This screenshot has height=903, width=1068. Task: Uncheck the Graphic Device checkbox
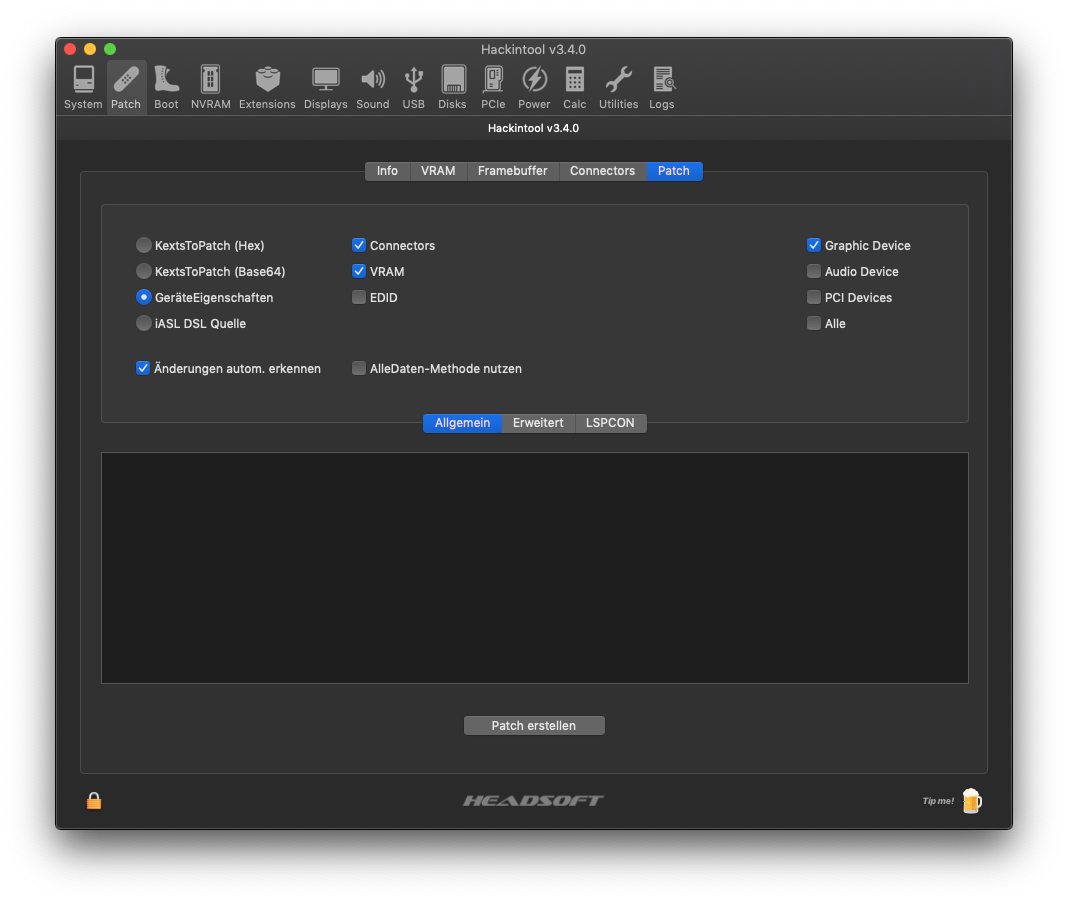814,245
